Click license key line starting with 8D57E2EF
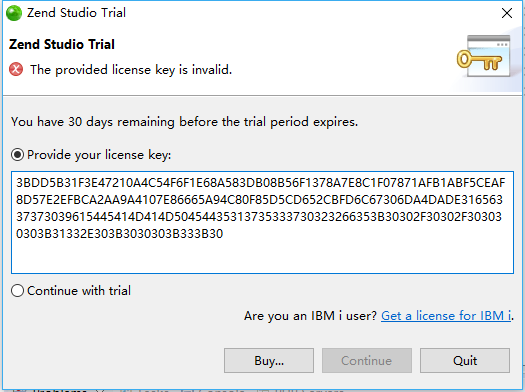This screenshot has width=525, height=392. (259, 200)
